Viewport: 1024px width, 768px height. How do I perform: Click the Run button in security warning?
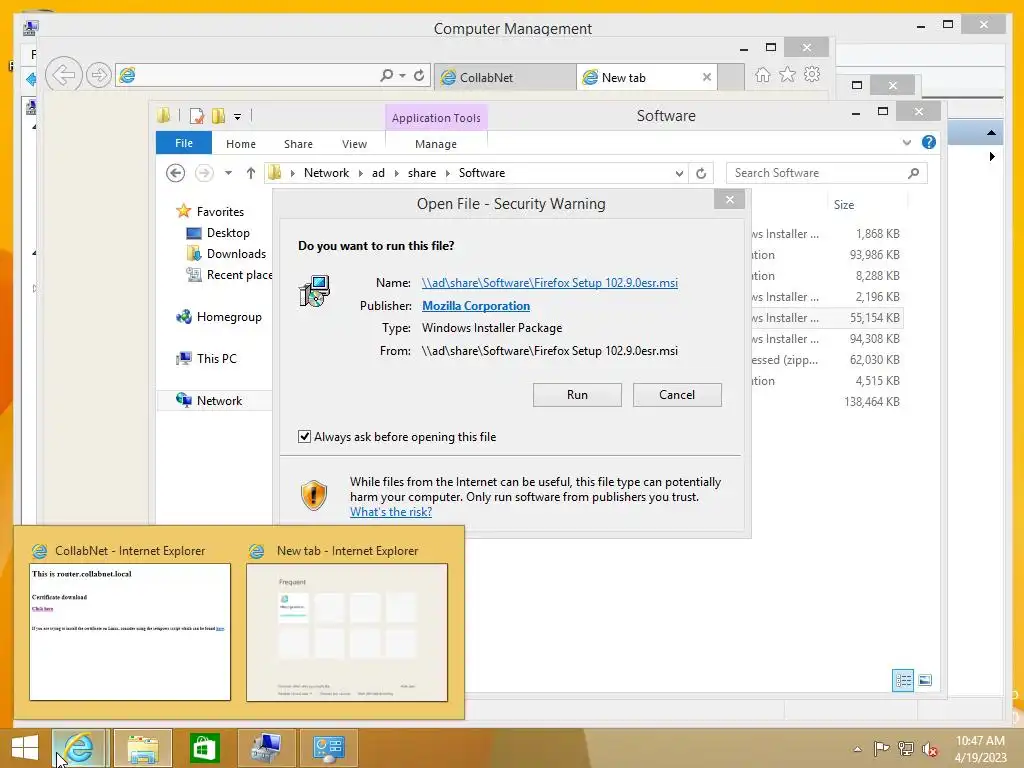(x=577, y=394)
